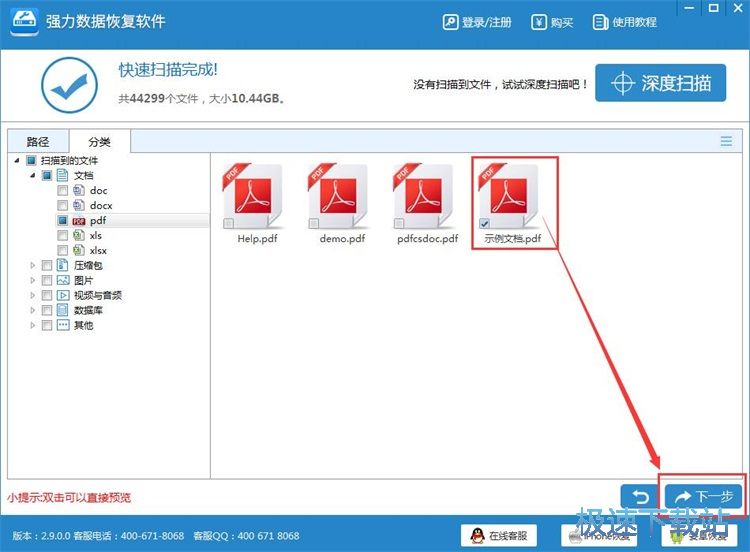Screen dimensions: 750x552
Task: Click the images category icon (图片)
Action: 63,280
